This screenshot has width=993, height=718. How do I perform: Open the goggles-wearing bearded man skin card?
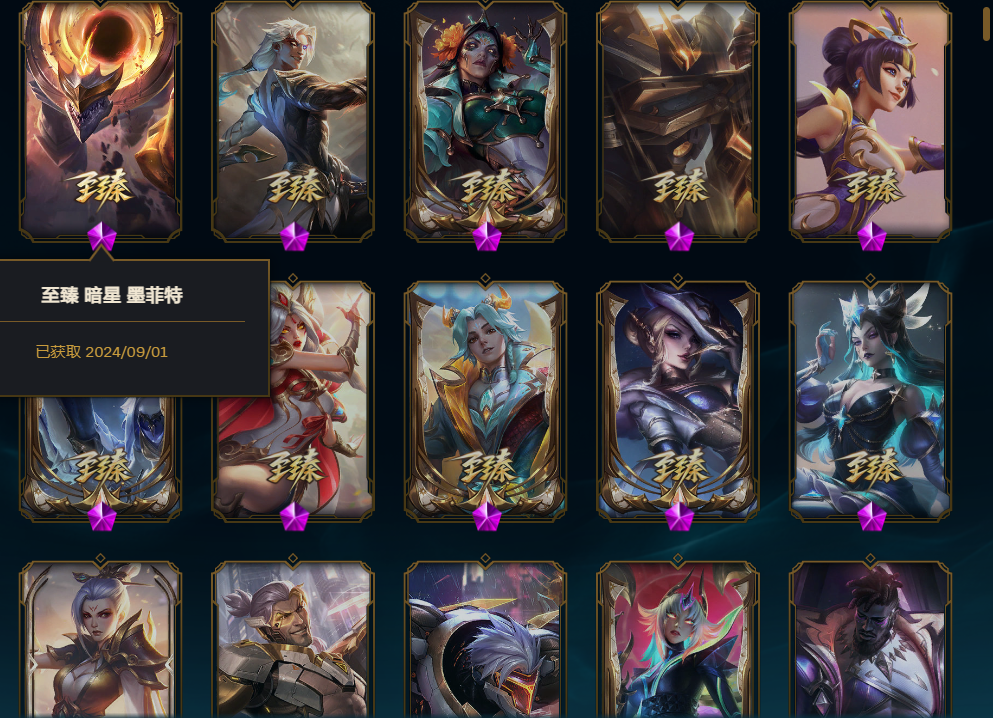tap(293, 639)
